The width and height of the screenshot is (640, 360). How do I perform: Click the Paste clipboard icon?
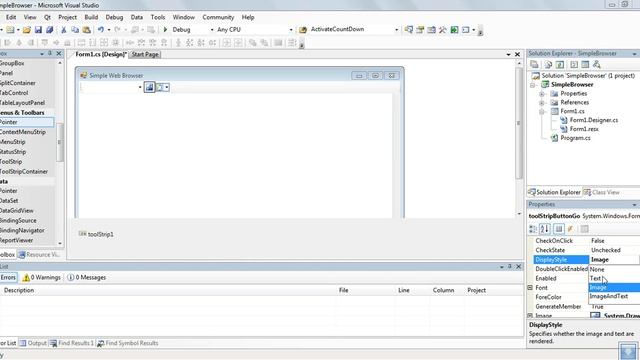pos(87,30)
